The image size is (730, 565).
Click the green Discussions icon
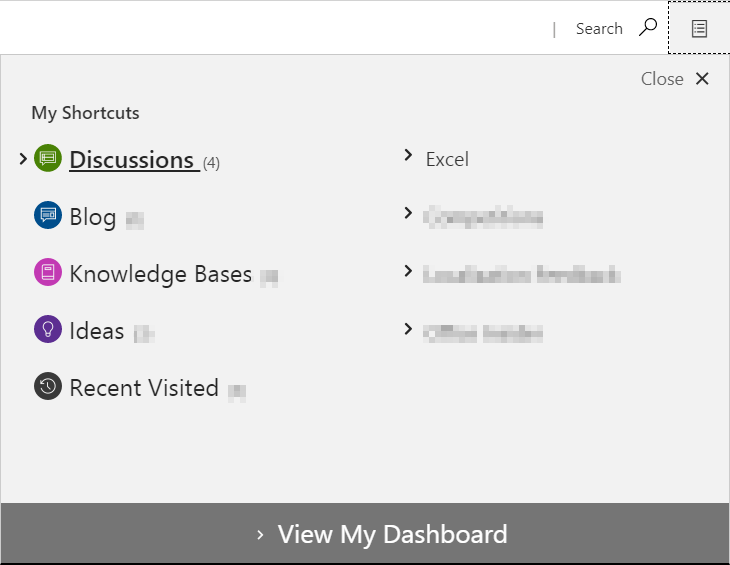pyautogui.click(x=48, y=158)
